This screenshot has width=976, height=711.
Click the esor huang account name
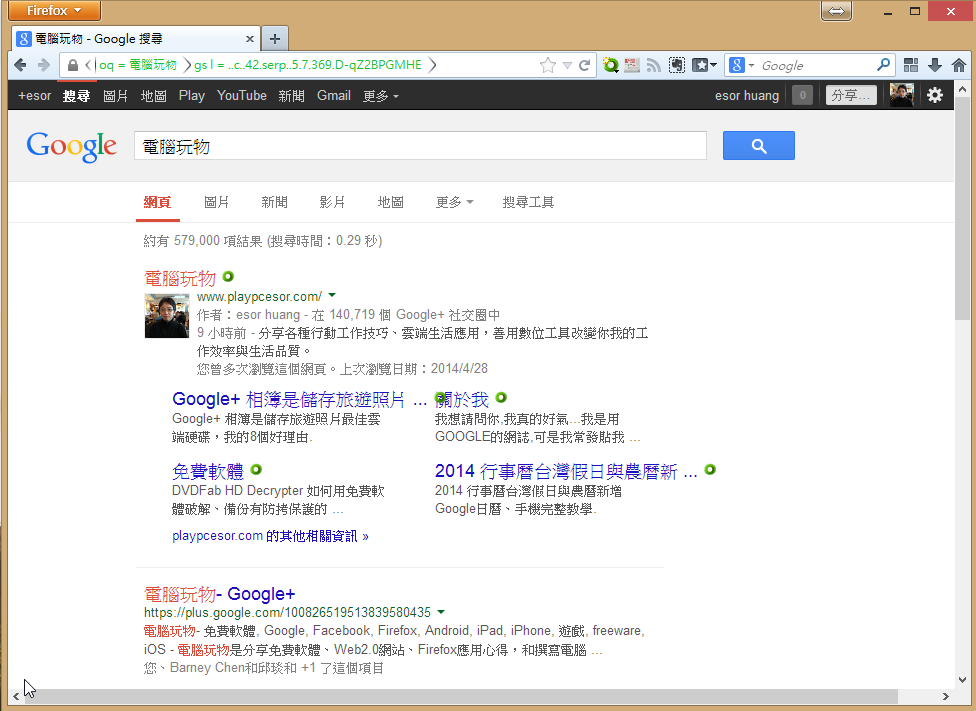(x=747, y=95)
